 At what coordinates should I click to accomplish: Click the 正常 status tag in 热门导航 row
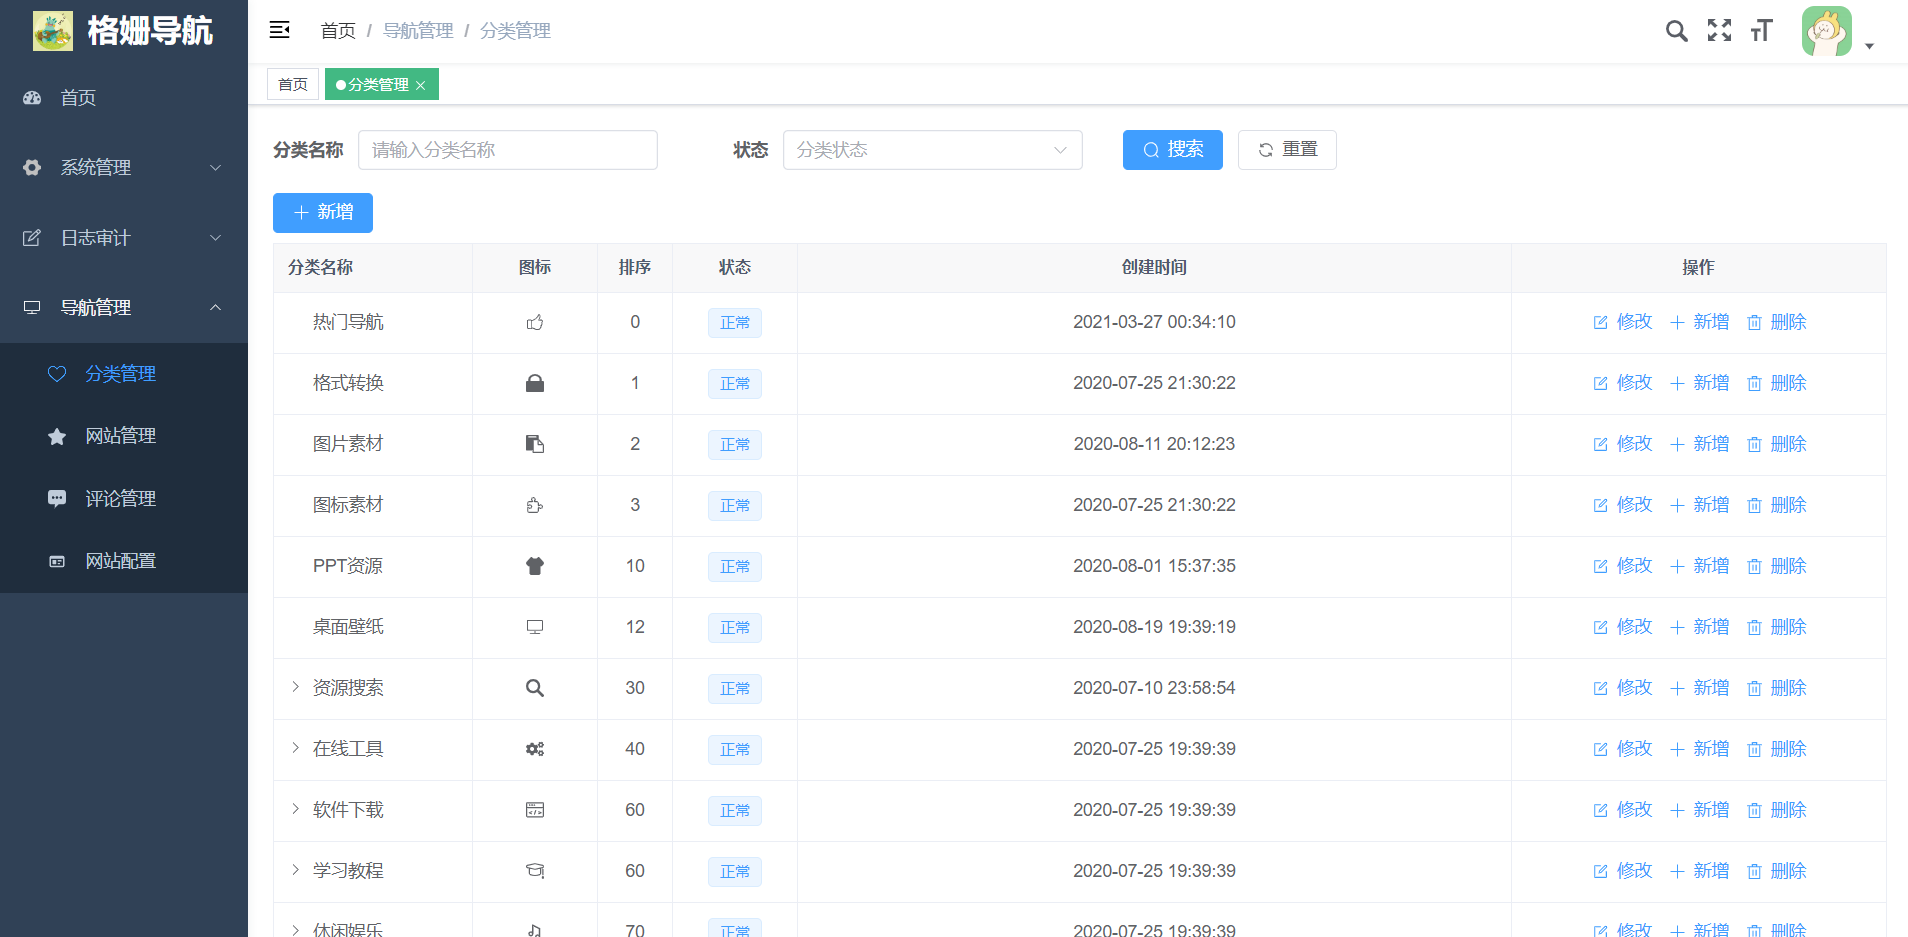[735, 323]
